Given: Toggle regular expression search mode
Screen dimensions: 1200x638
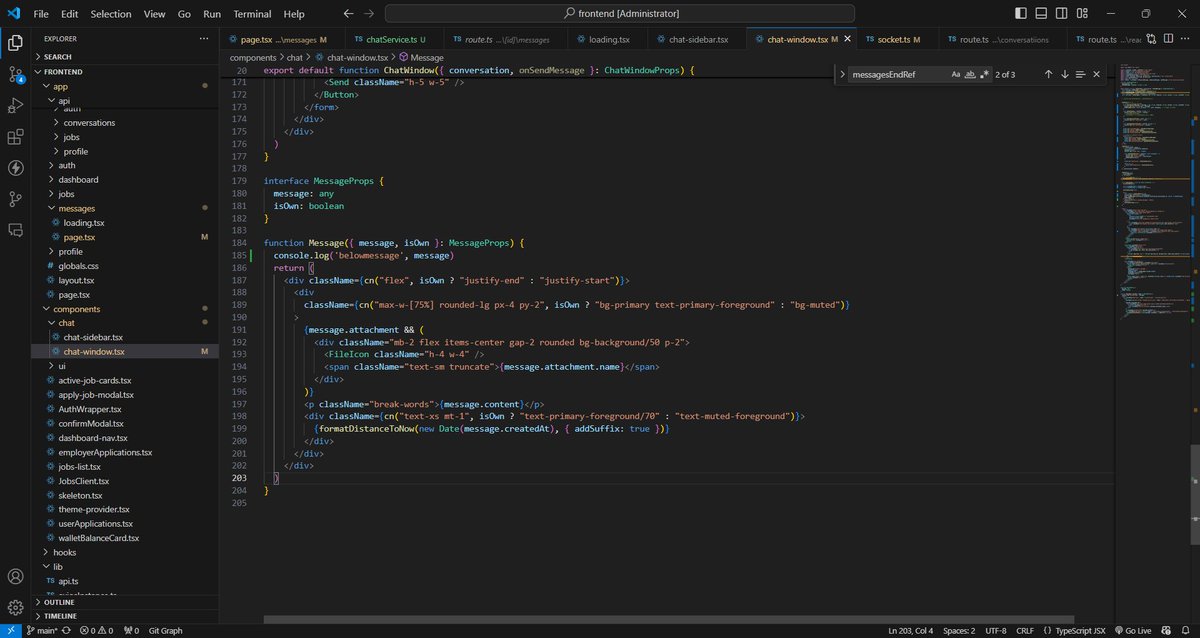Looking at the screenshot, I should click(x=985, y=74).
